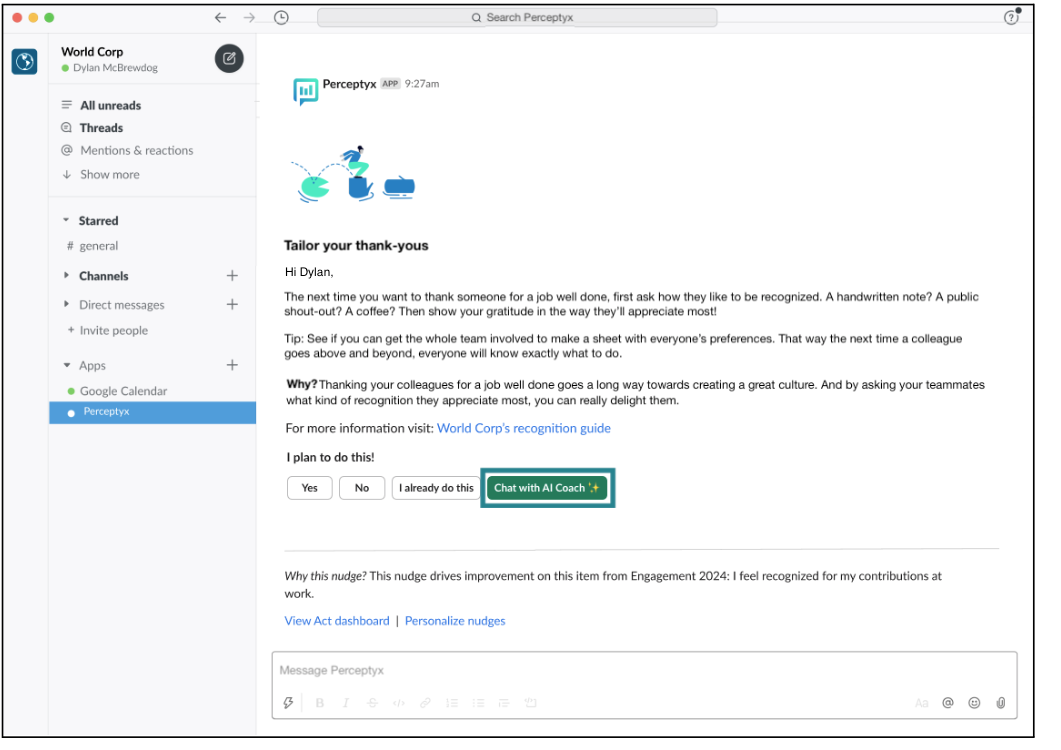The image size is (1061, 750).
Task: Open the emoji picker smiley icon
Action: [974, 703]
